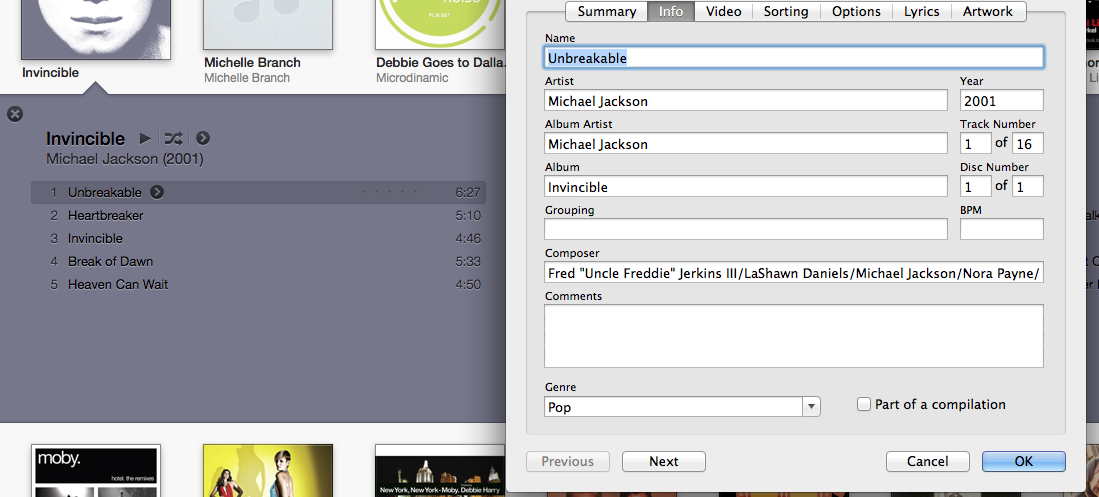Click Michael Jackson (2001) subtitle
The image size is (1099, 497).
(x=125, y=159)
